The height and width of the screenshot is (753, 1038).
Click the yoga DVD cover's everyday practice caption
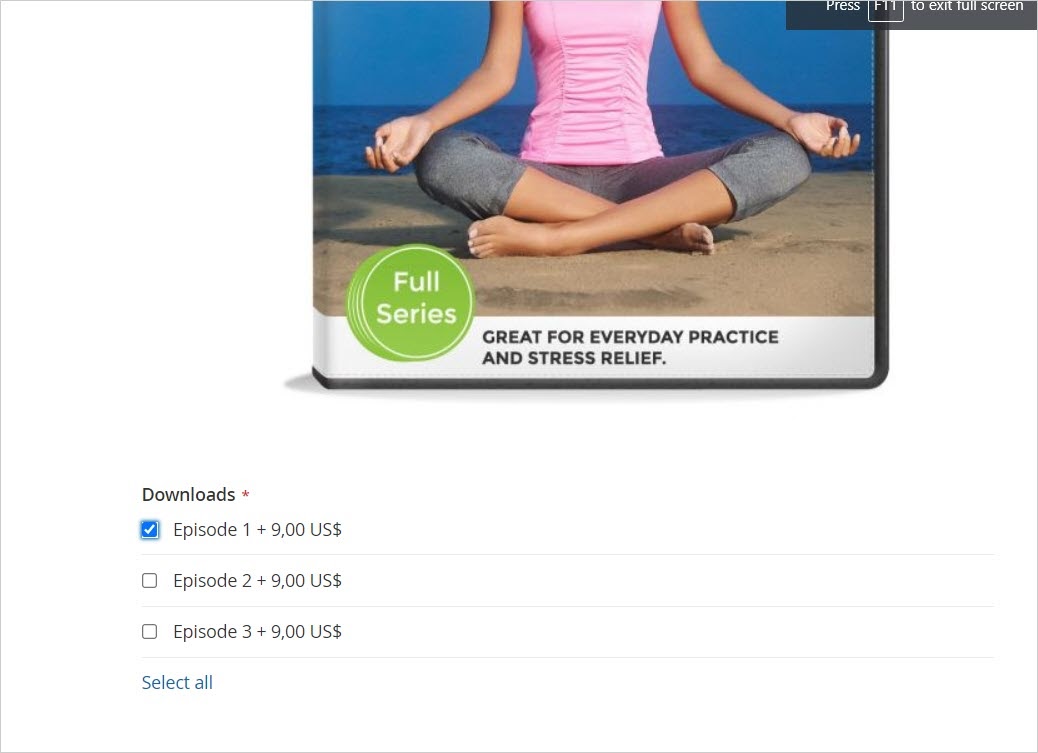tap(630, 348)
